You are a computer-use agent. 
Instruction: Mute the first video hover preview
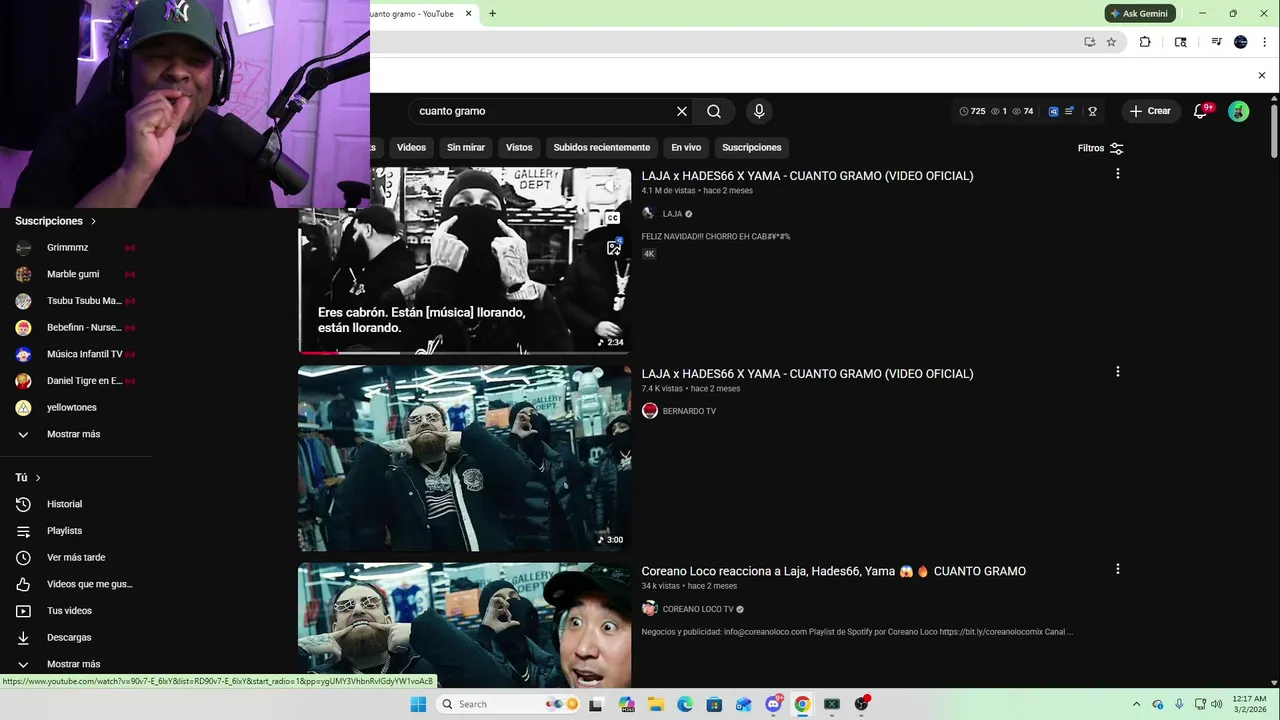pyautogui.click(x=612, y=187)
